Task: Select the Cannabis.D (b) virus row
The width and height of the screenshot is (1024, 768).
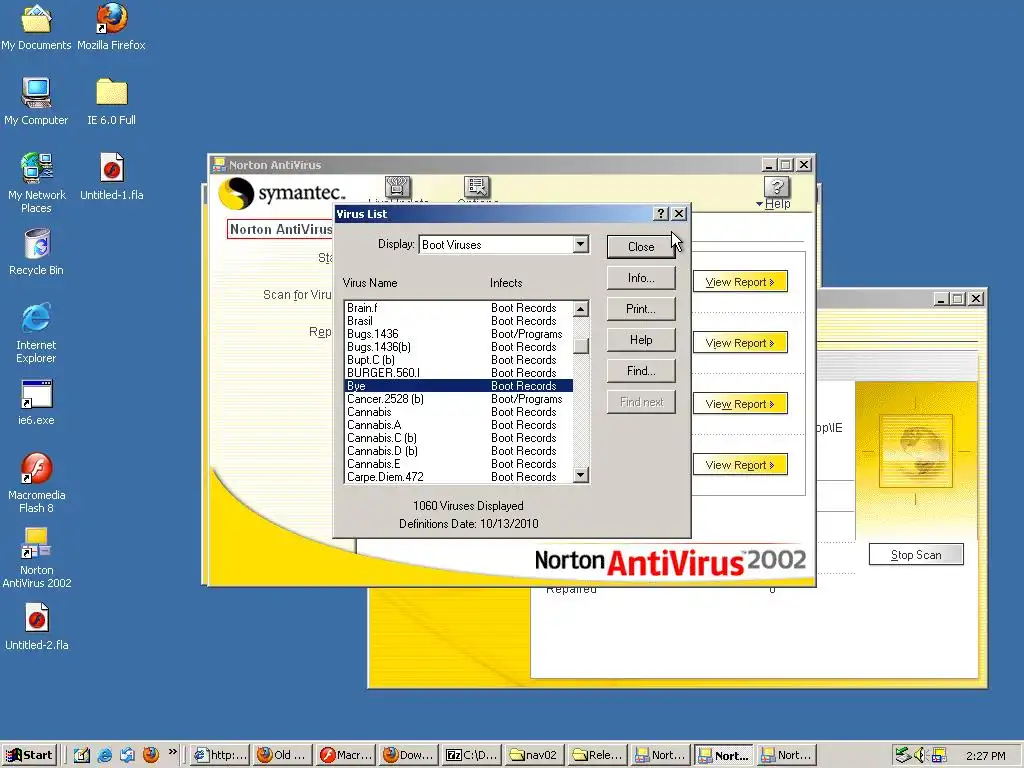Action: [458, 451]
